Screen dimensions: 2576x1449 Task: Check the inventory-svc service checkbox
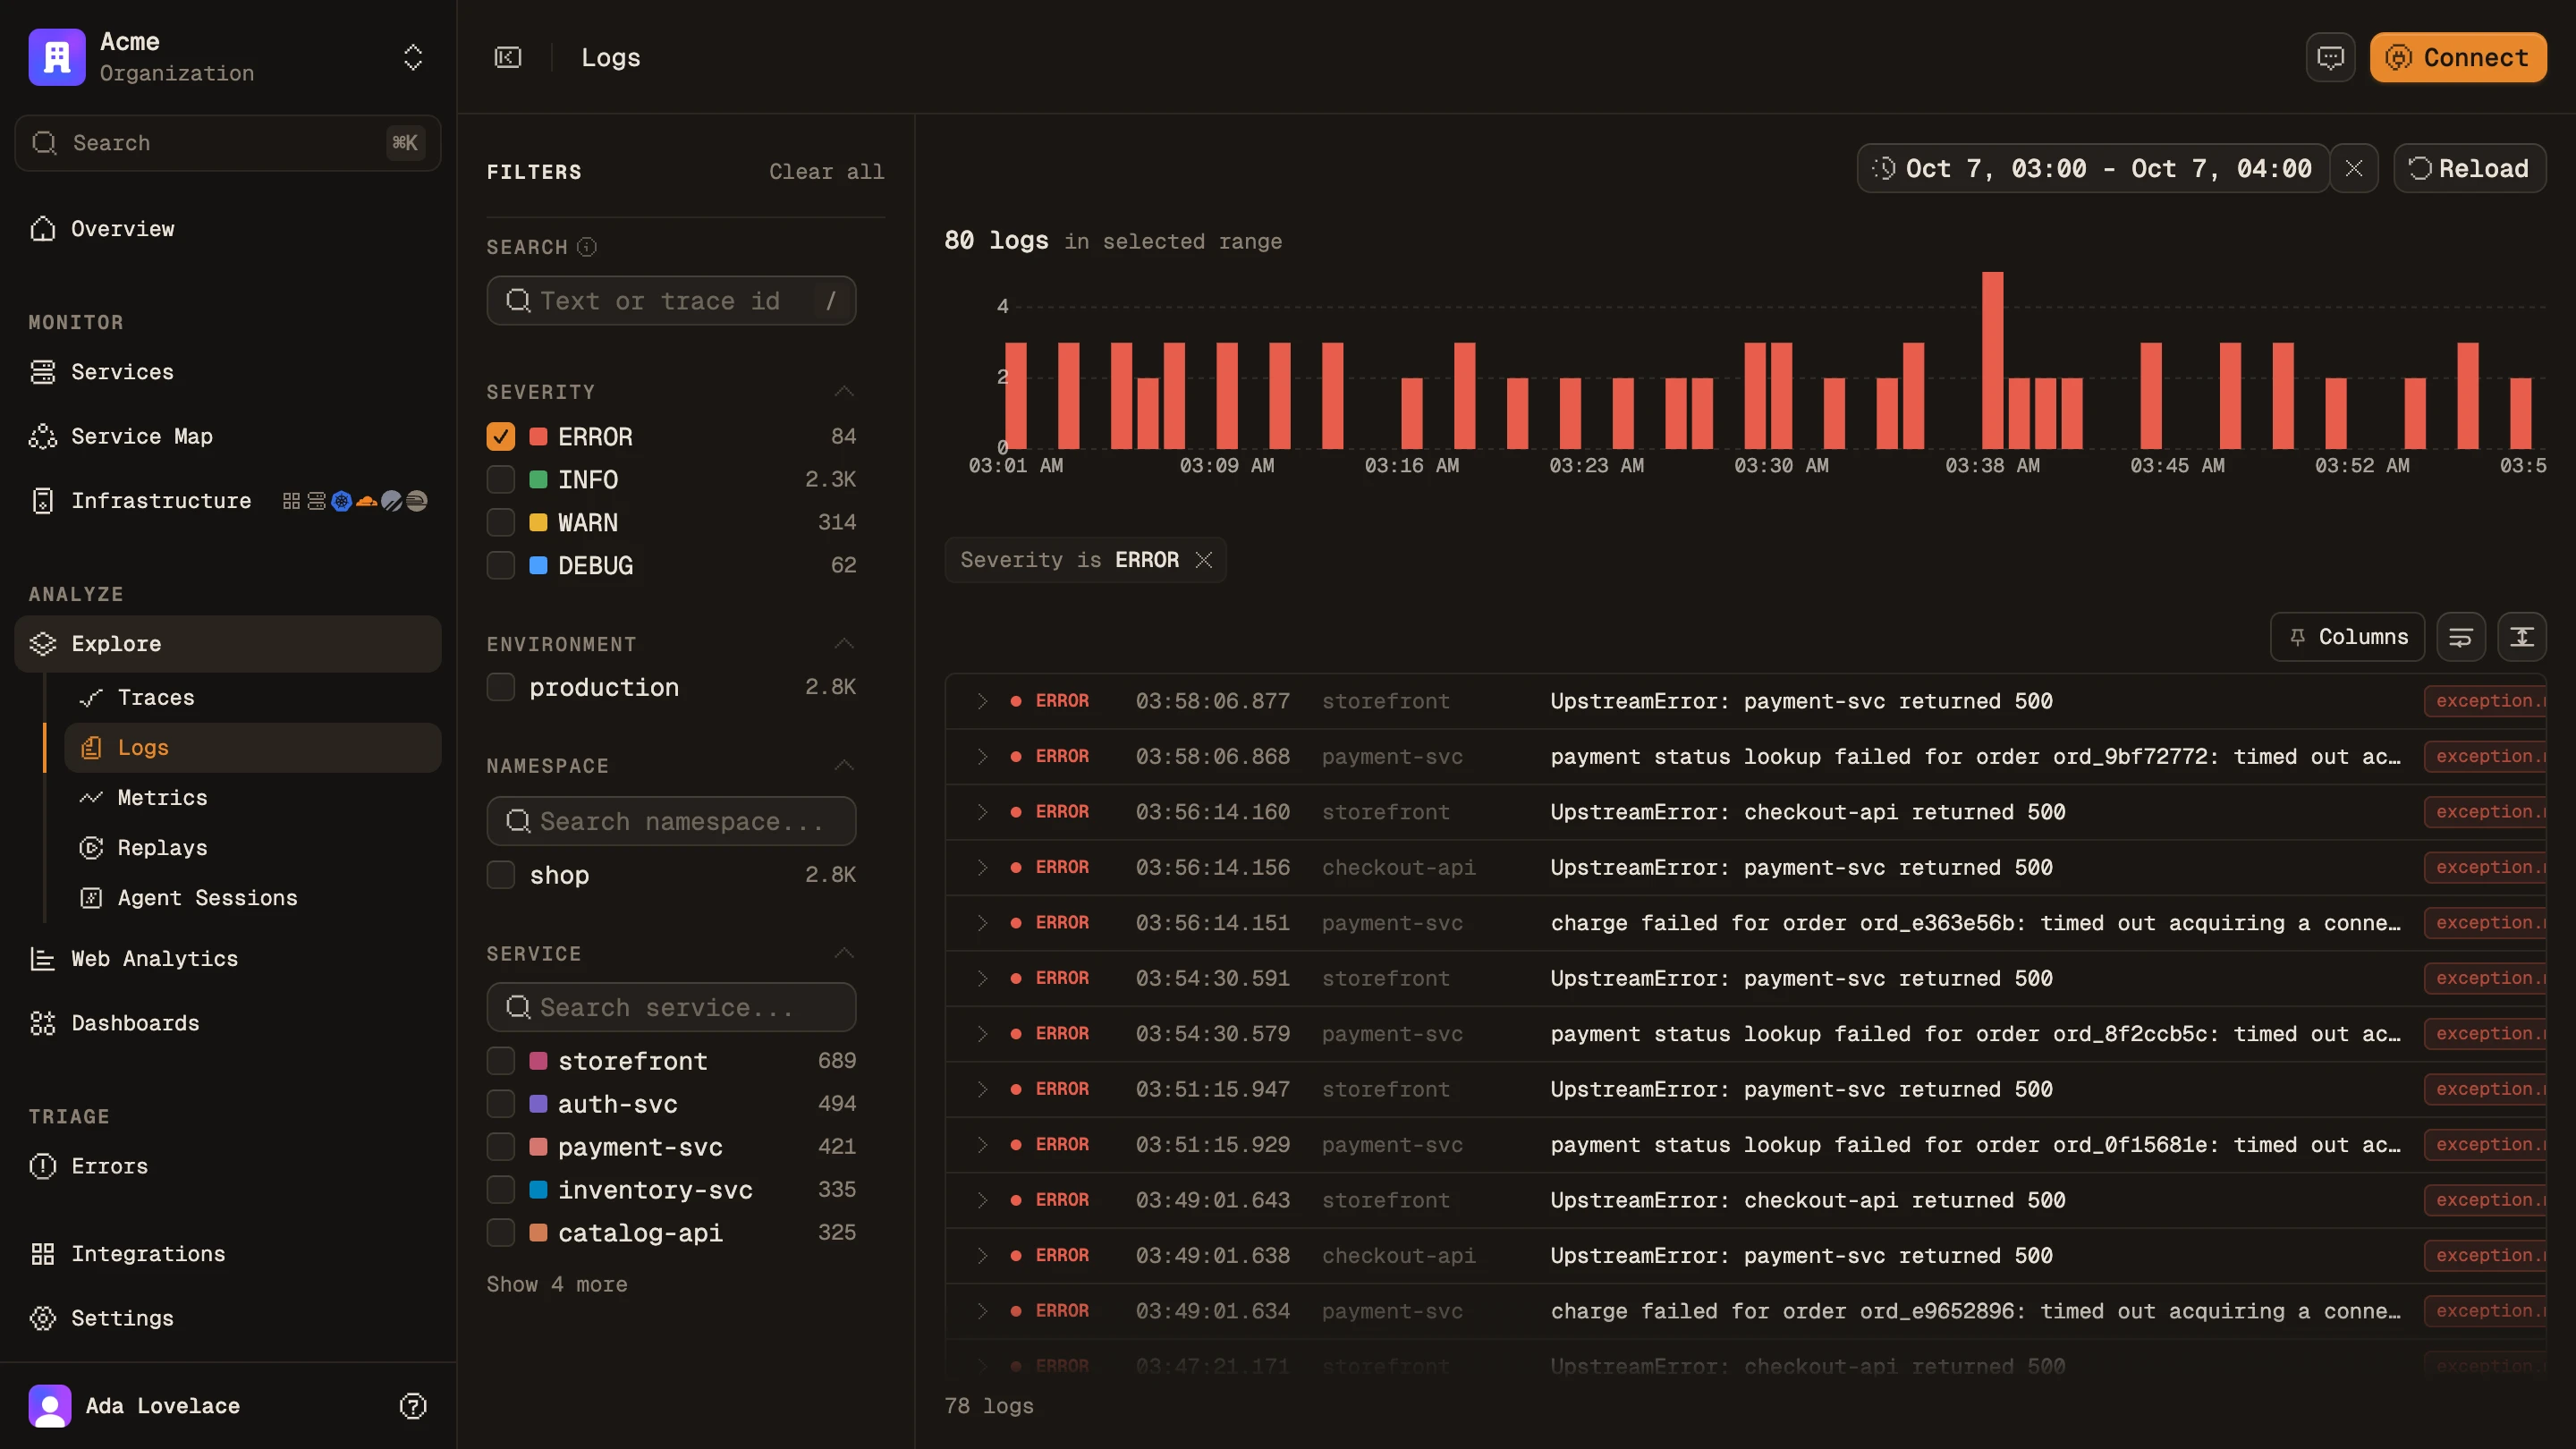pyautogui.click(x=501, y=1191)
